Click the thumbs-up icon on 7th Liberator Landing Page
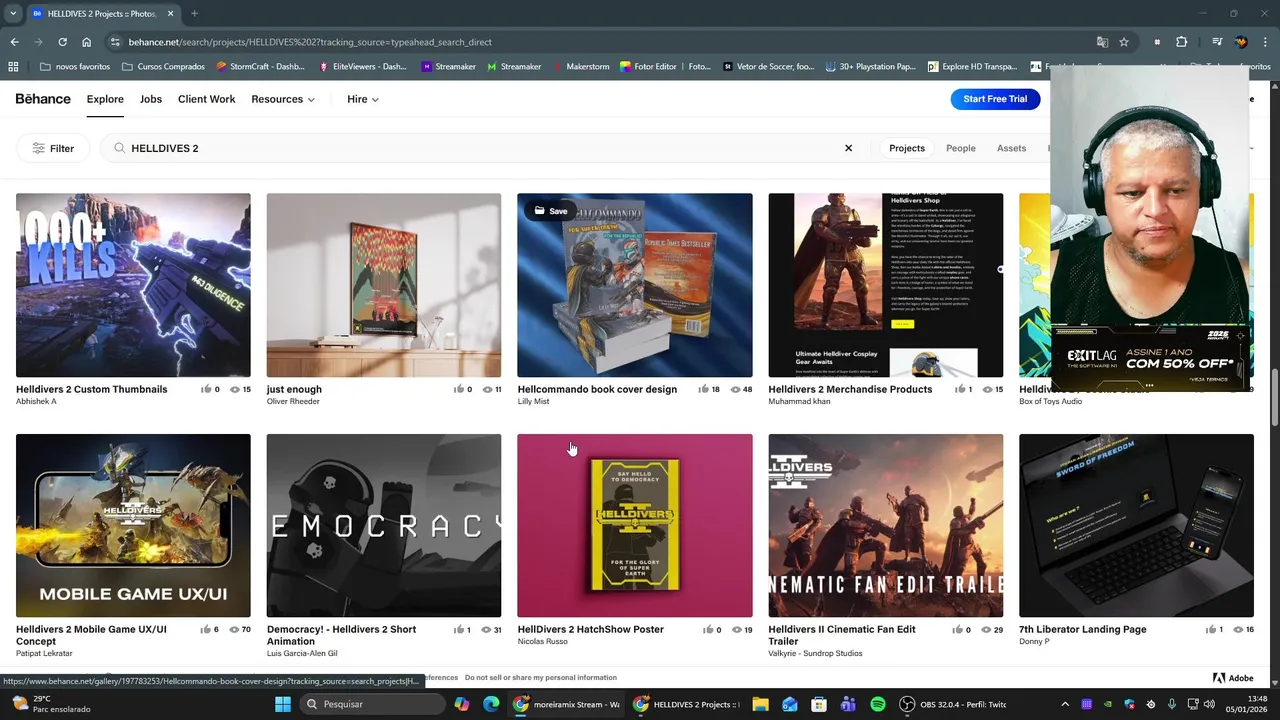 (1210, 630)
